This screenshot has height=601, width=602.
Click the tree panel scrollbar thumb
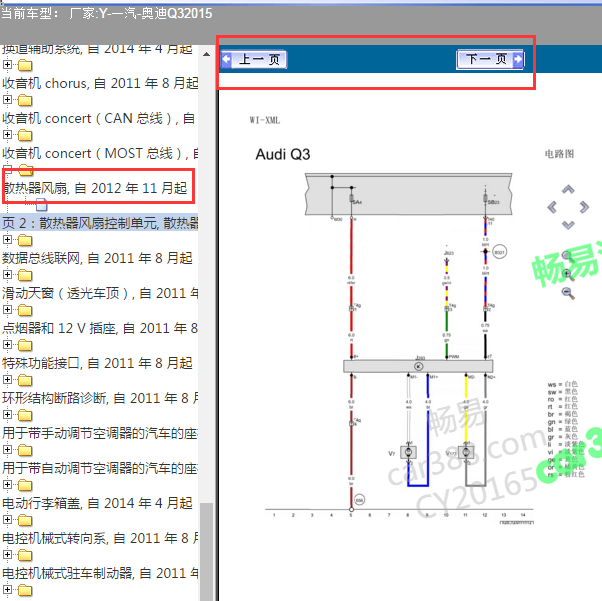click(x=207, y=551)
